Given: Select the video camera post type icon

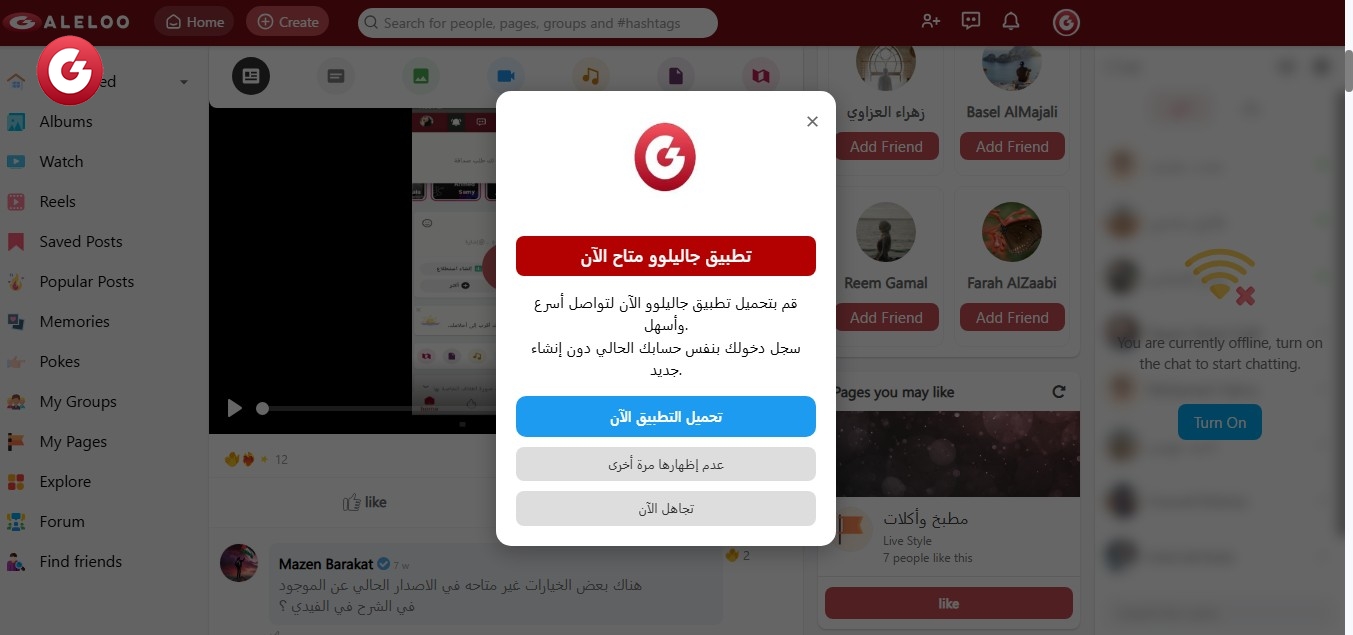Looking at the screenshot, I should [x=506, y=75].
